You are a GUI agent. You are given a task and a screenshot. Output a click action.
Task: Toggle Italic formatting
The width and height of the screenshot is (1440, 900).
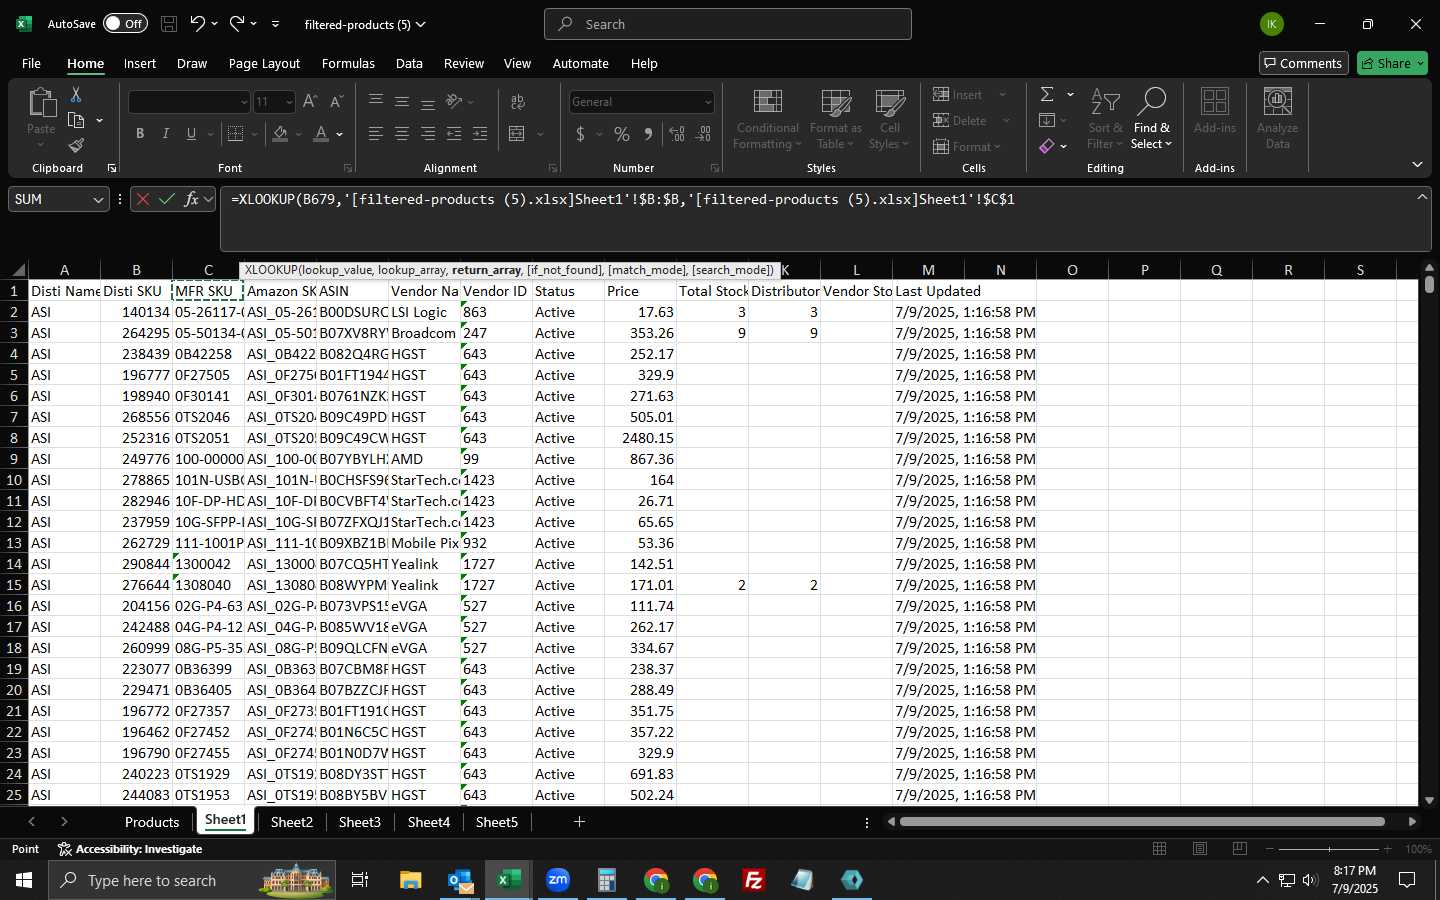coord(166,133)
